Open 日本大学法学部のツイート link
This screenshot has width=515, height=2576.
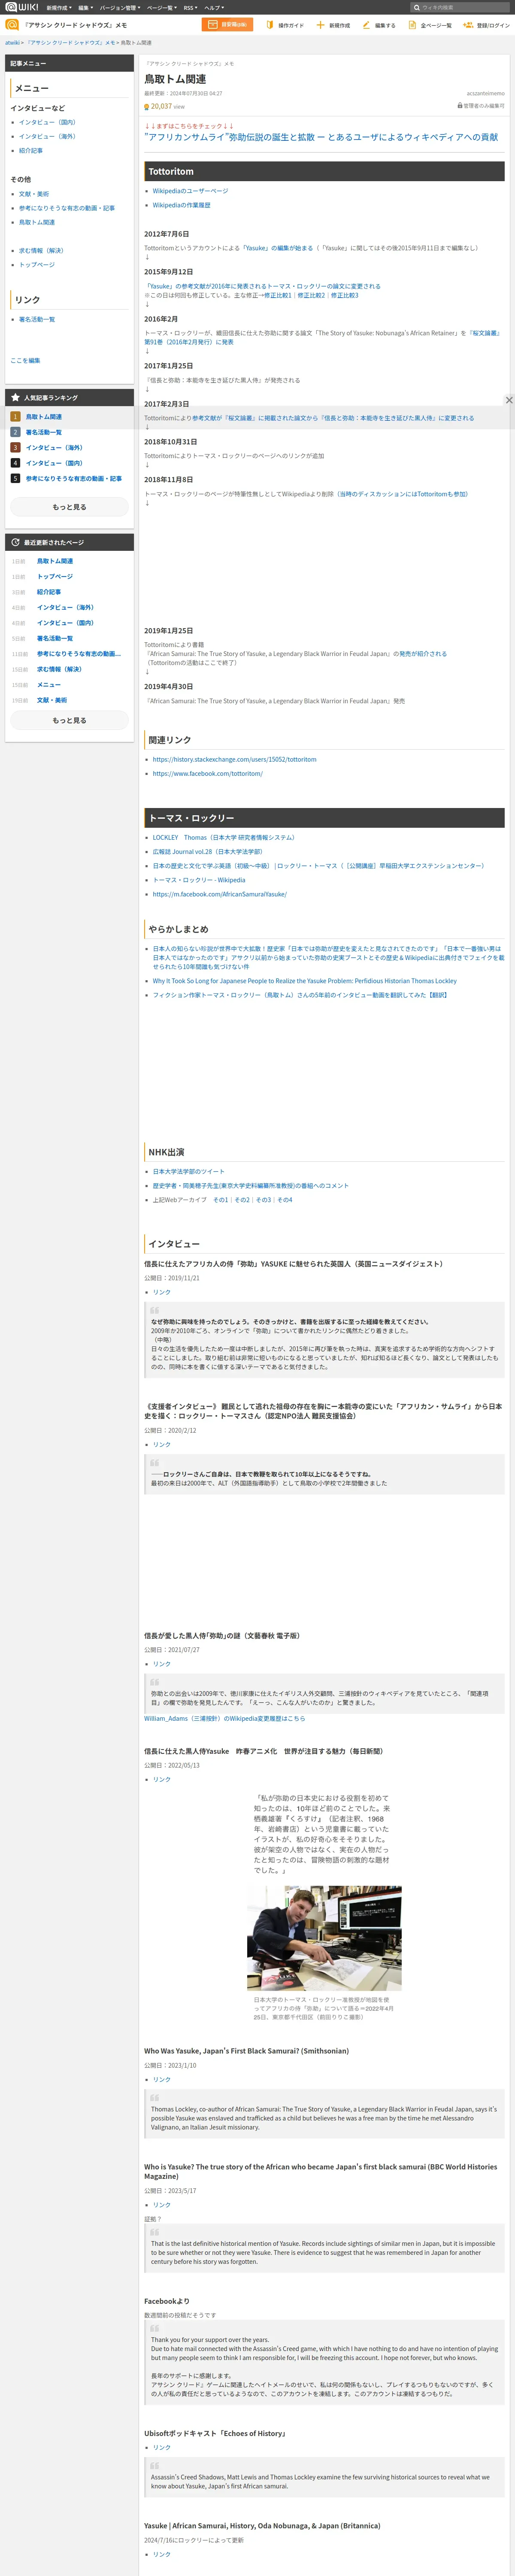[188, 1171]
